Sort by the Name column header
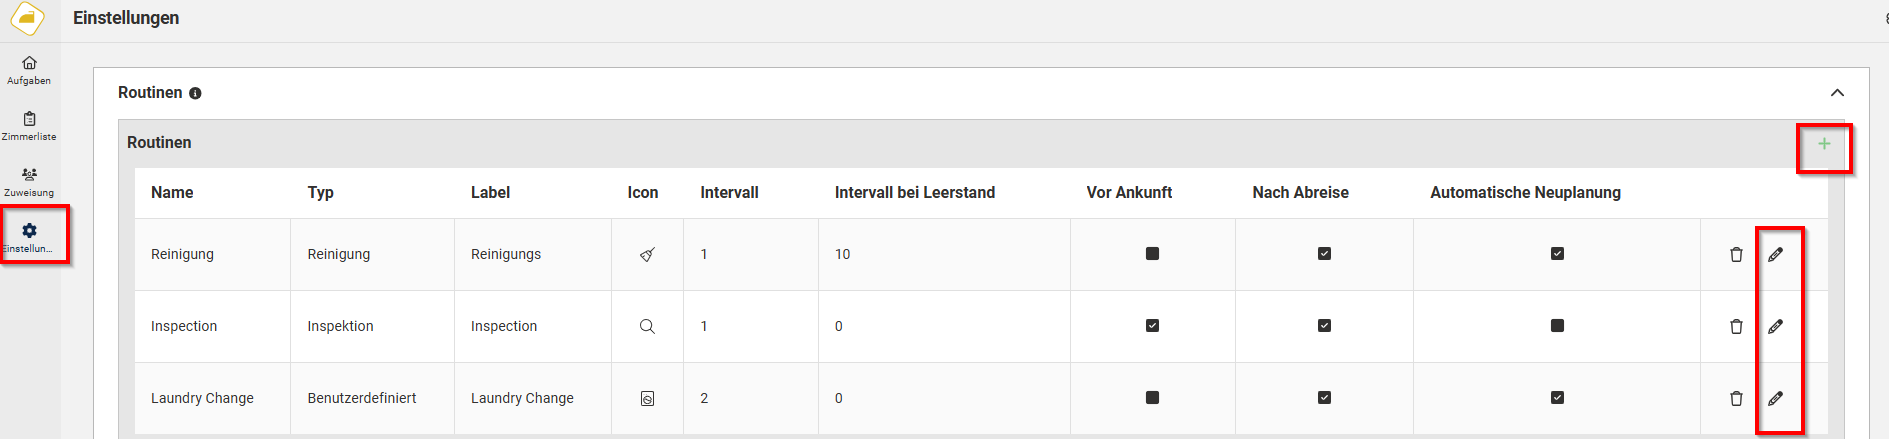The height and width of the screenshot is (439, 1889). (x=172, y=192)
